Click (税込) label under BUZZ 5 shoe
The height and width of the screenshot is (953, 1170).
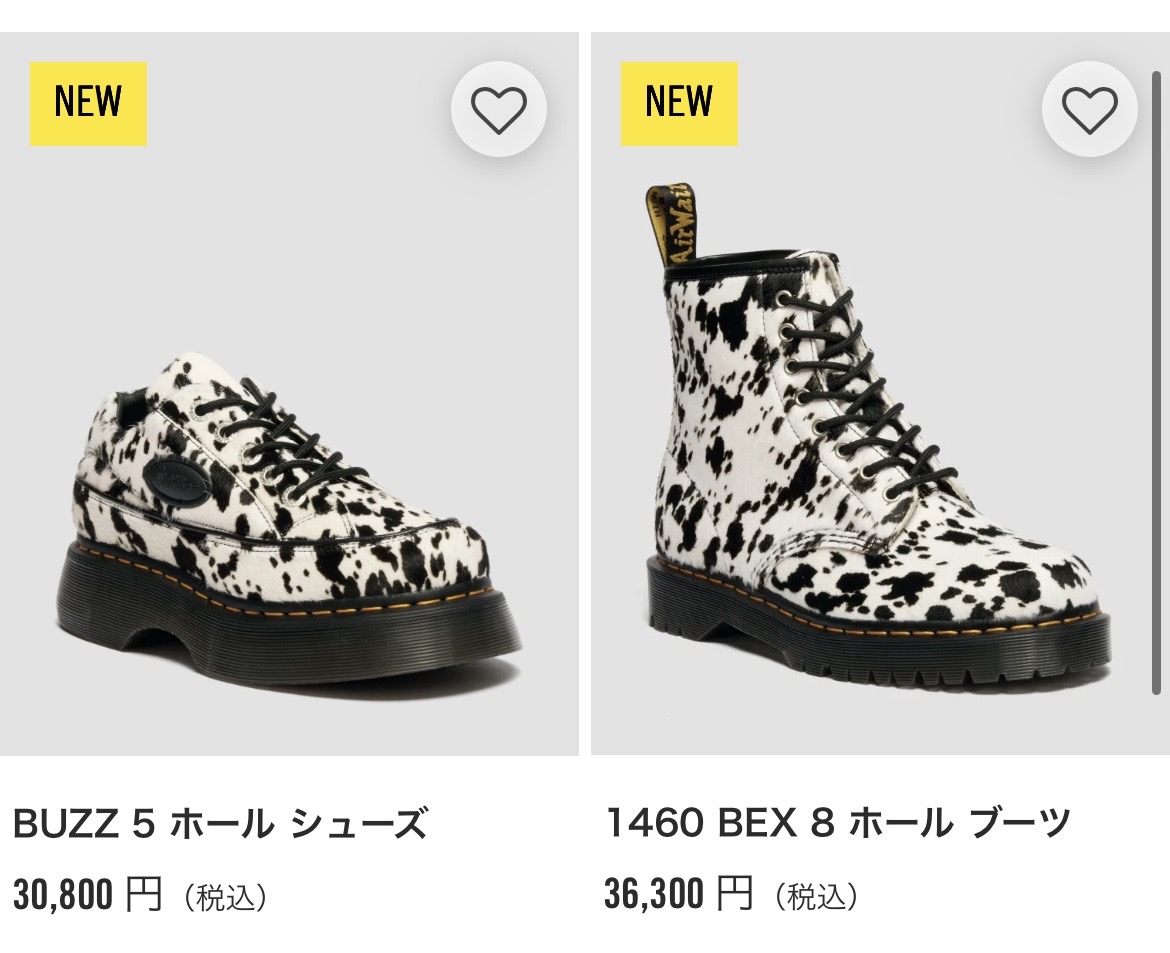225,896
